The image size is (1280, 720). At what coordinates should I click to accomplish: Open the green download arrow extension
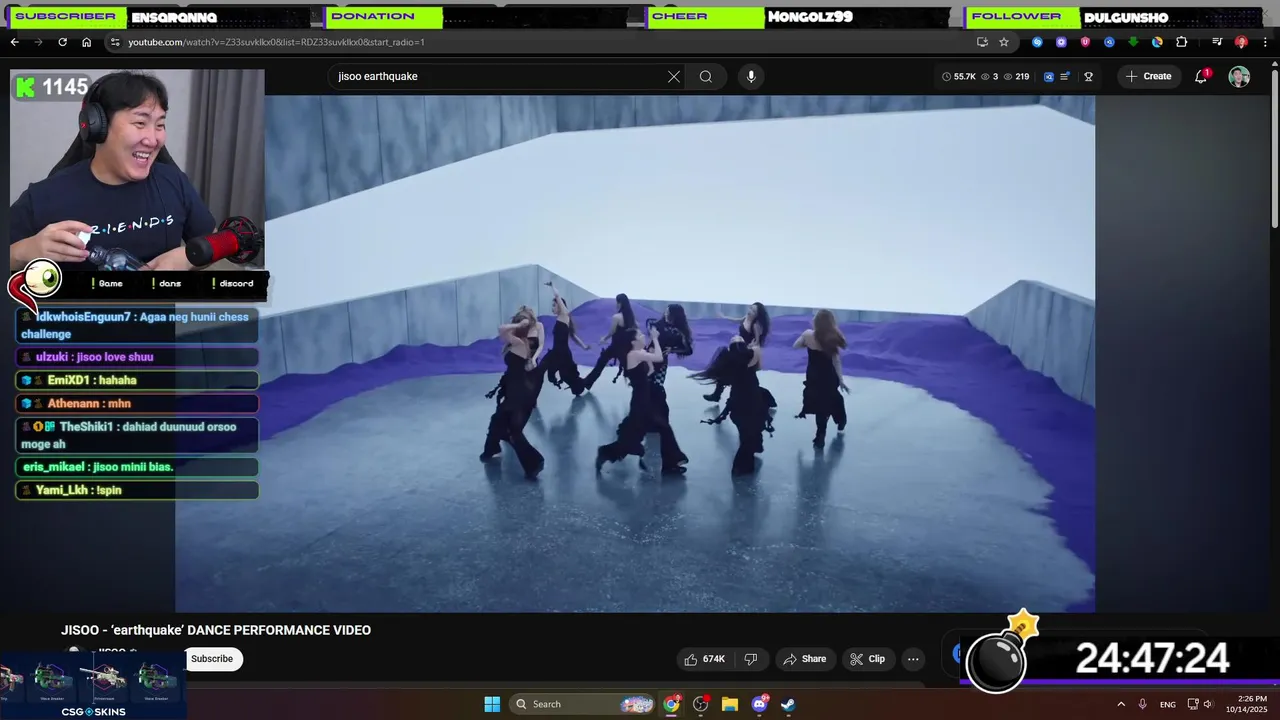[x=1133, y=42]
